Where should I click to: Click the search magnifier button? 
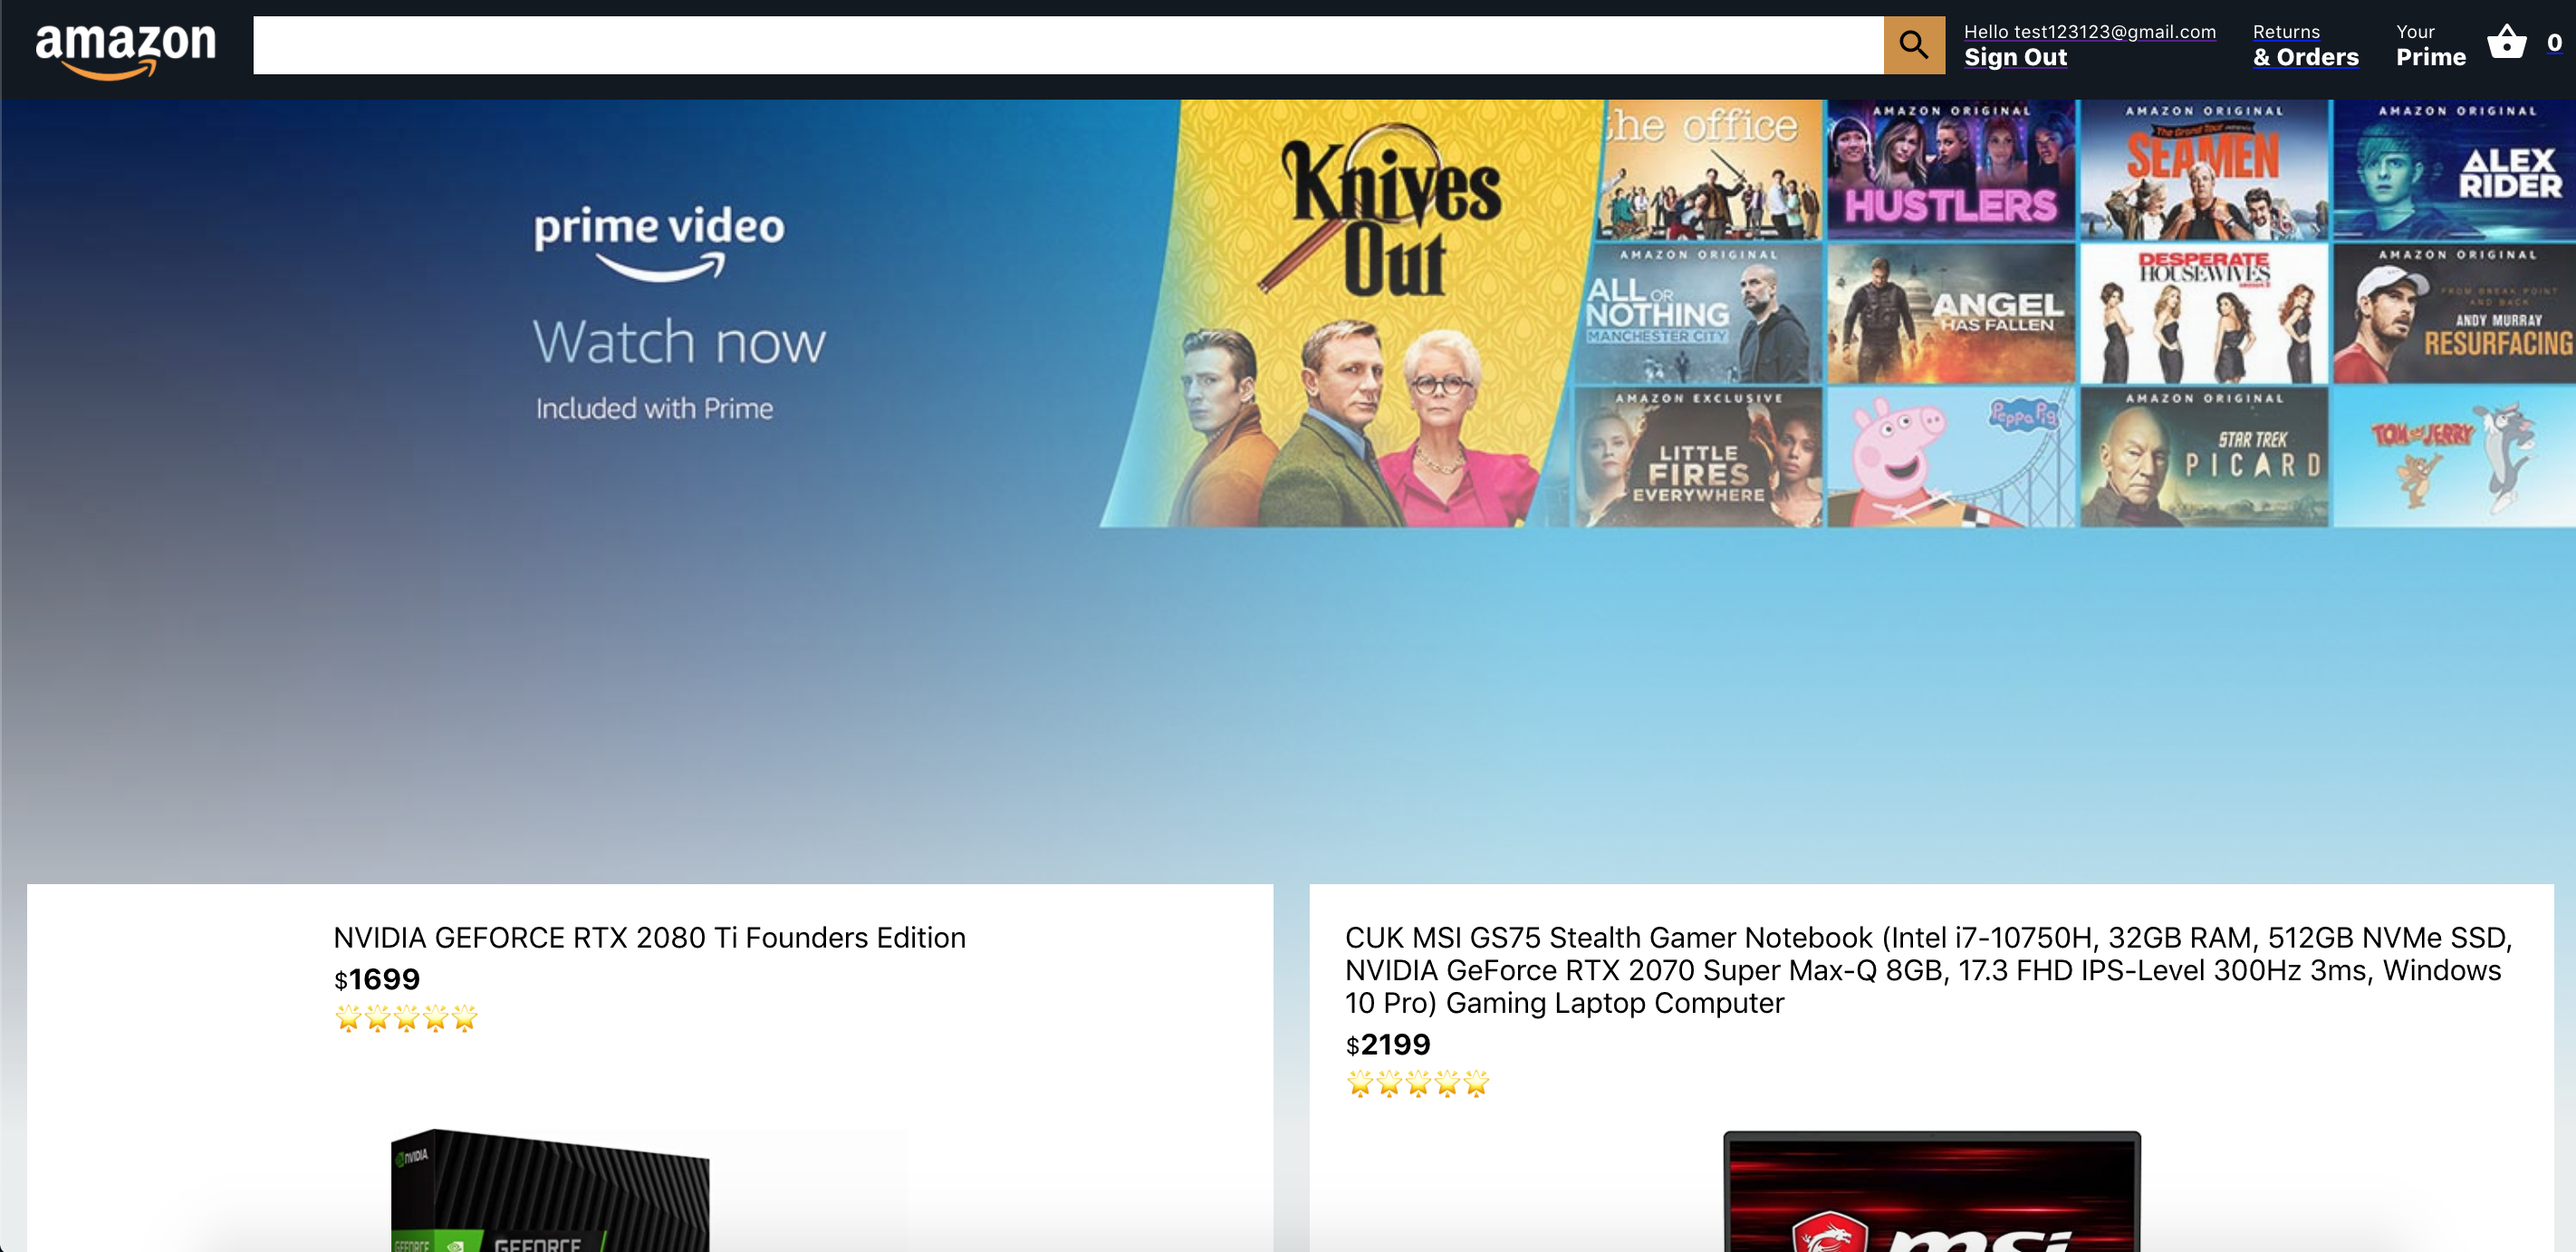point(1913,45)
